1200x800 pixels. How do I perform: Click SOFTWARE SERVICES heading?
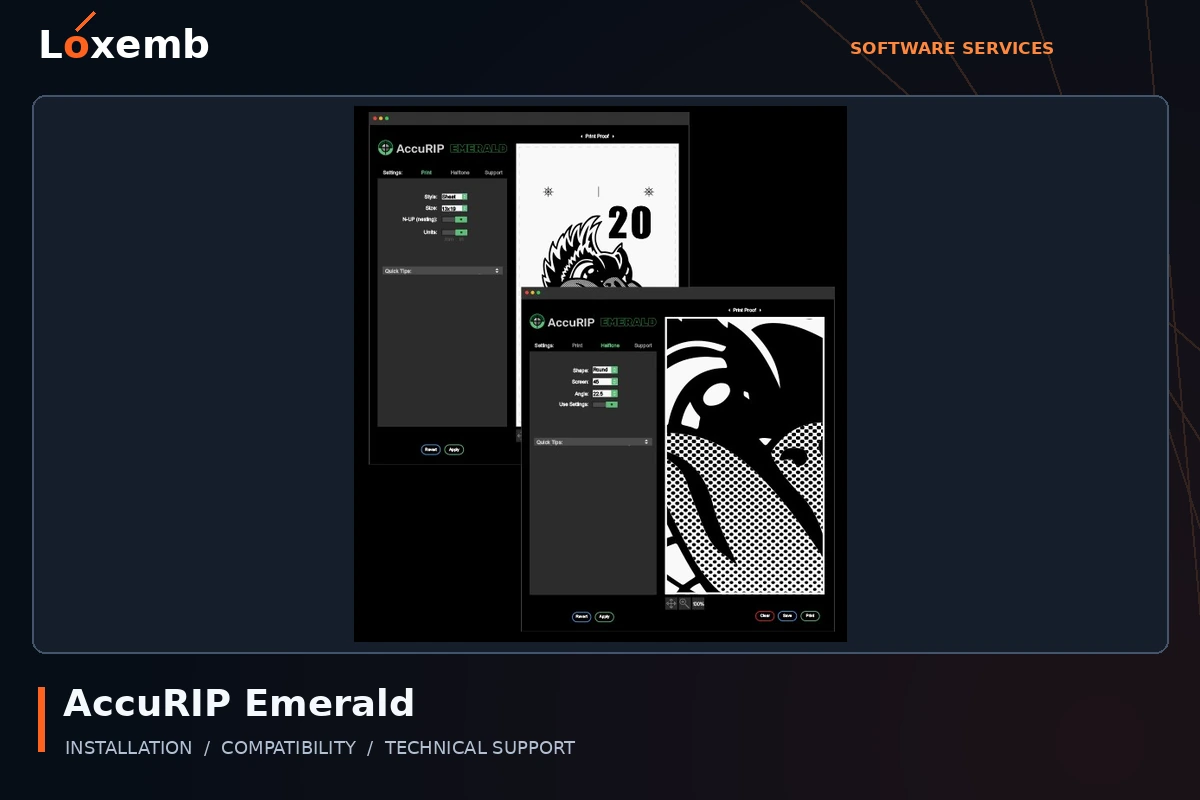pos(952,48)
